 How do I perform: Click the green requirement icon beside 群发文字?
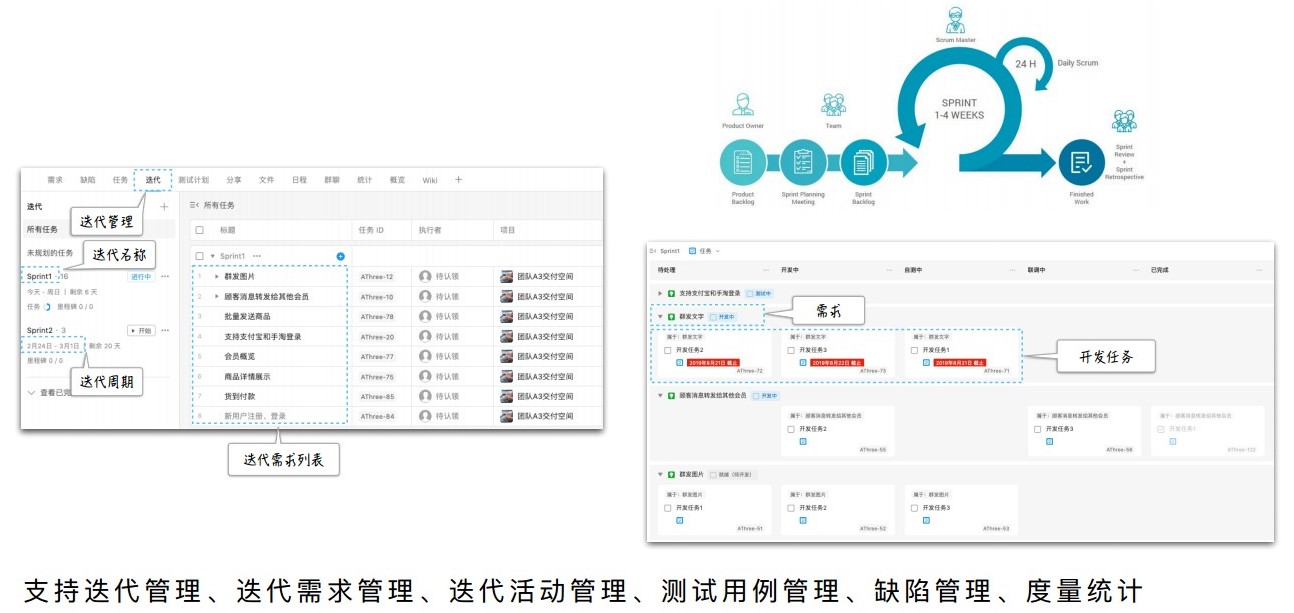(x=672, y=317)
